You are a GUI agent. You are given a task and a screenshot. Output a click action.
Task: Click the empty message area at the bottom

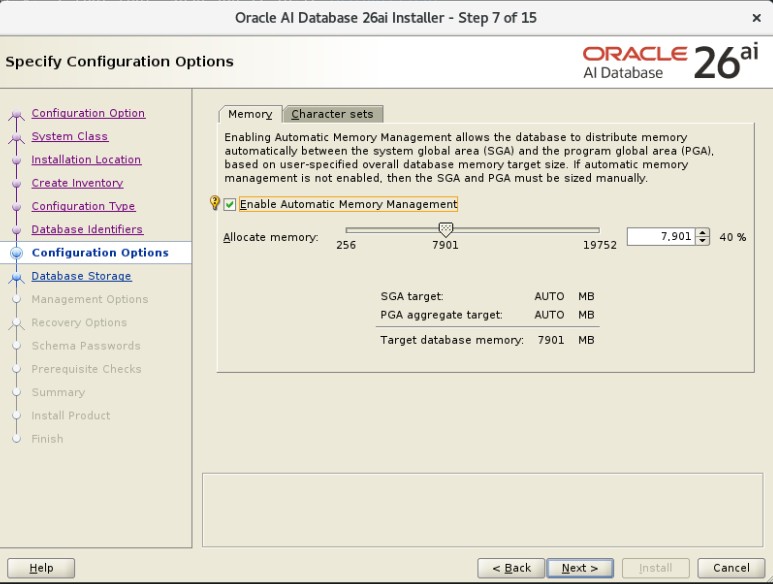click(482, 510)
